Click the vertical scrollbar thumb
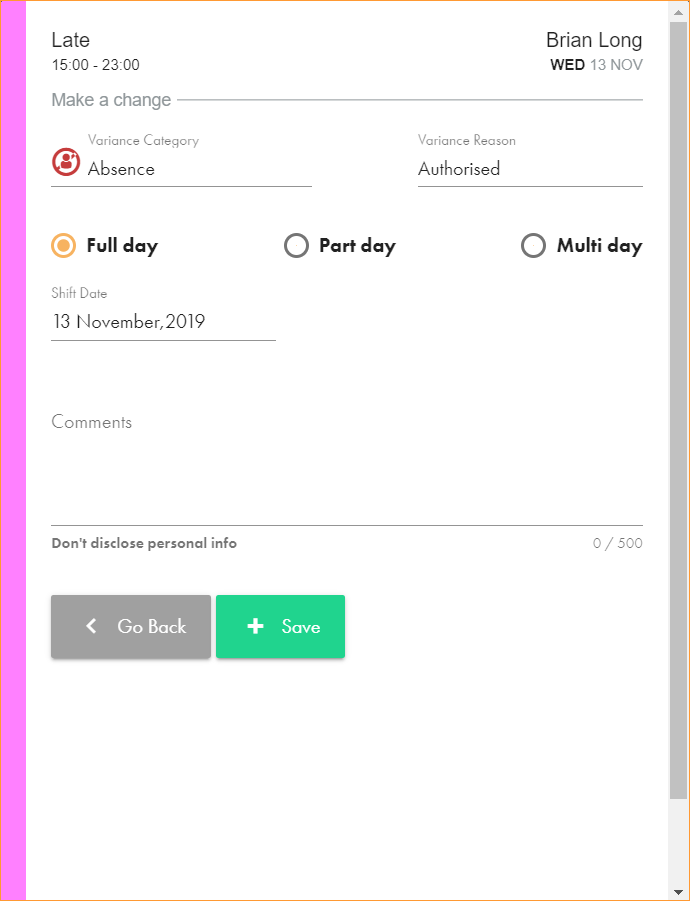This screenshot has height=901, width=690. [x=679, y=400]
